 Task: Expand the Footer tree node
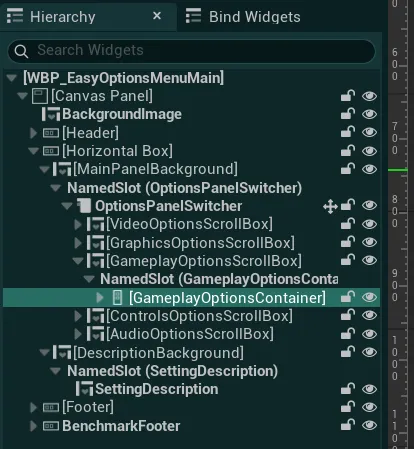[x=33, y=407]
